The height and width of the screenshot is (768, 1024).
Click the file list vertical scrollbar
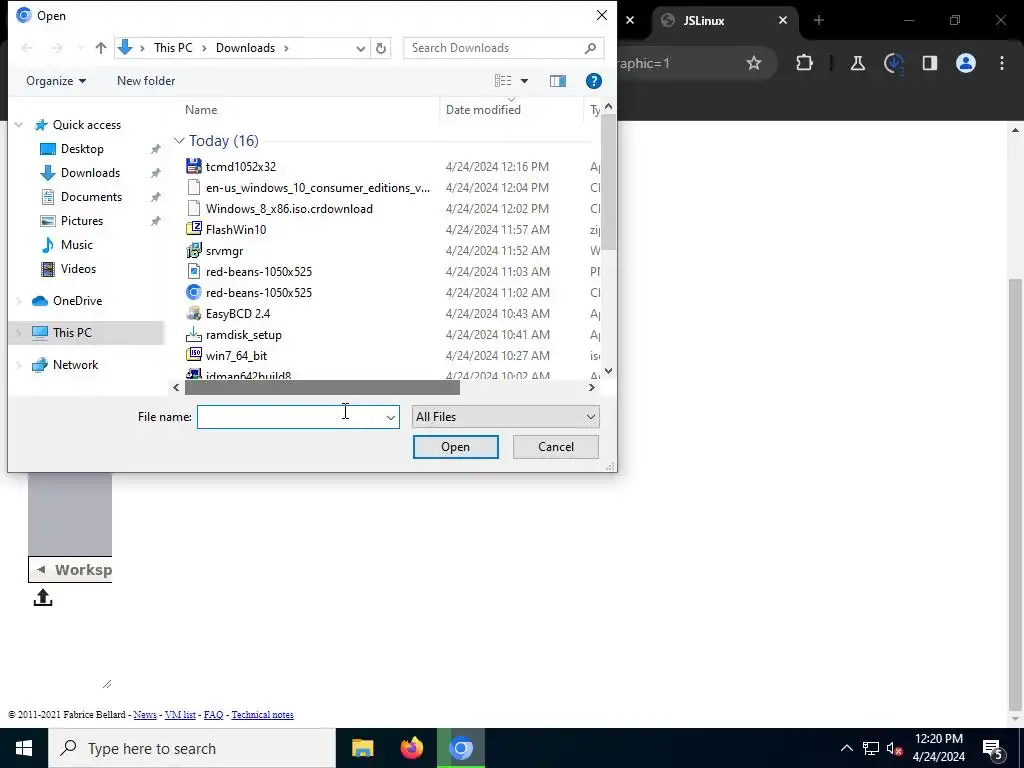pos(608,182)
